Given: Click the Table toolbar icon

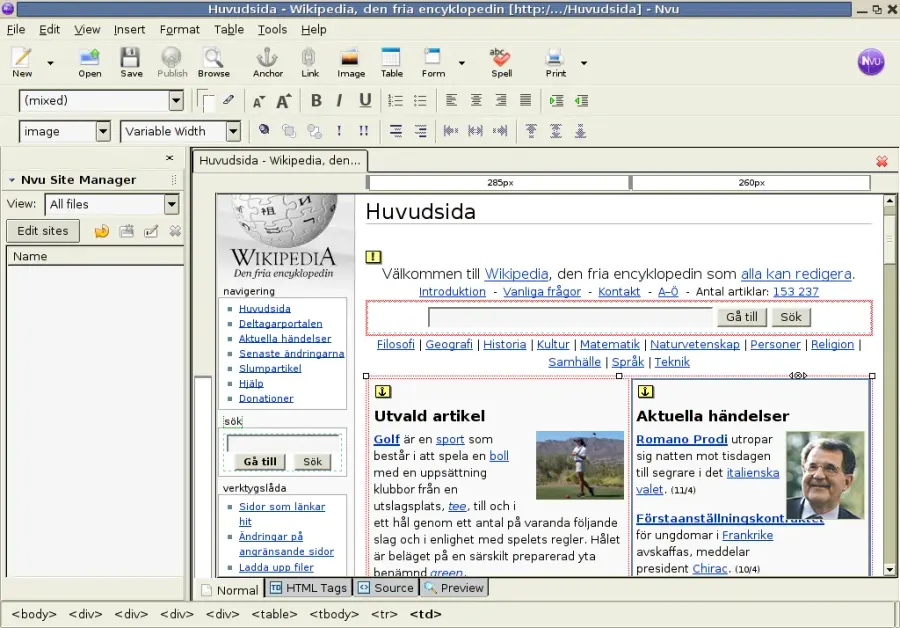Looking at the screenshot, I should 391,62.
